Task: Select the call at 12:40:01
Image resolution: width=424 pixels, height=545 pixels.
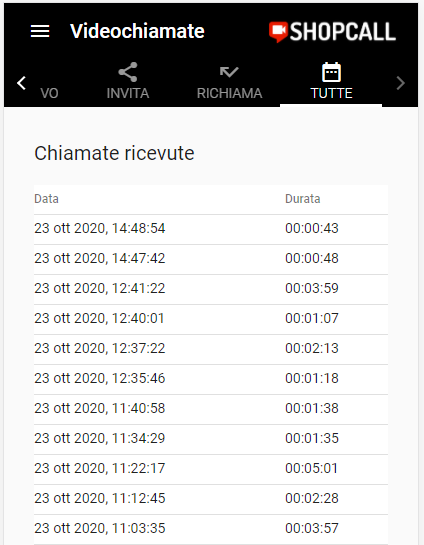Action: pyautogui.click(x=211, y=319)
